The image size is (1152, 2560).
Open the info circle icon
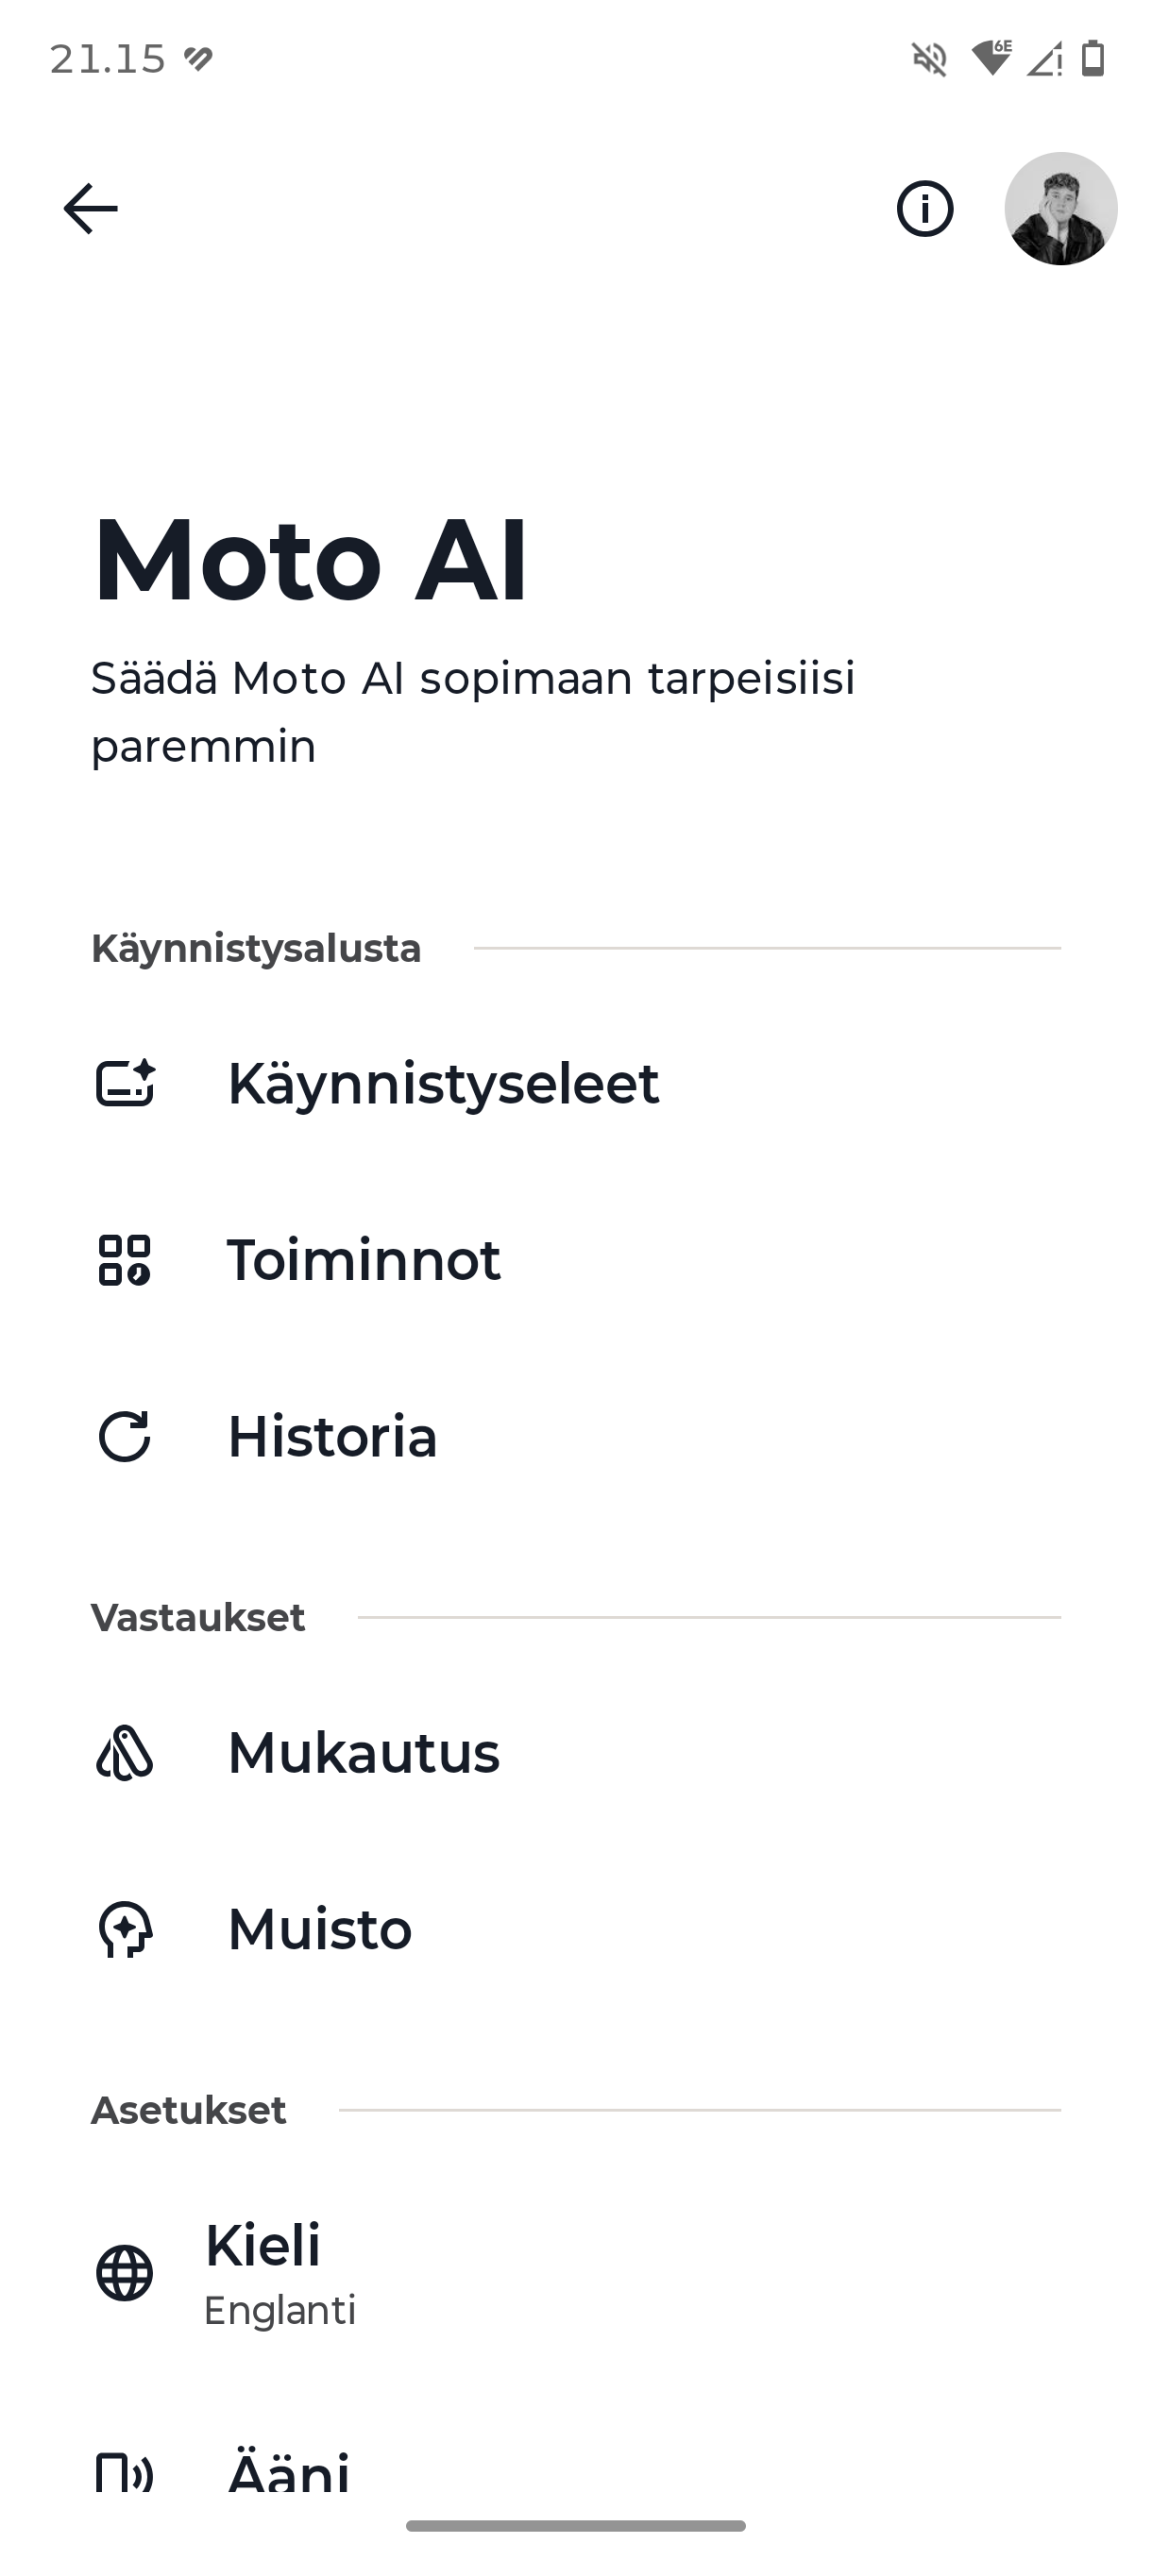point(924,209)
